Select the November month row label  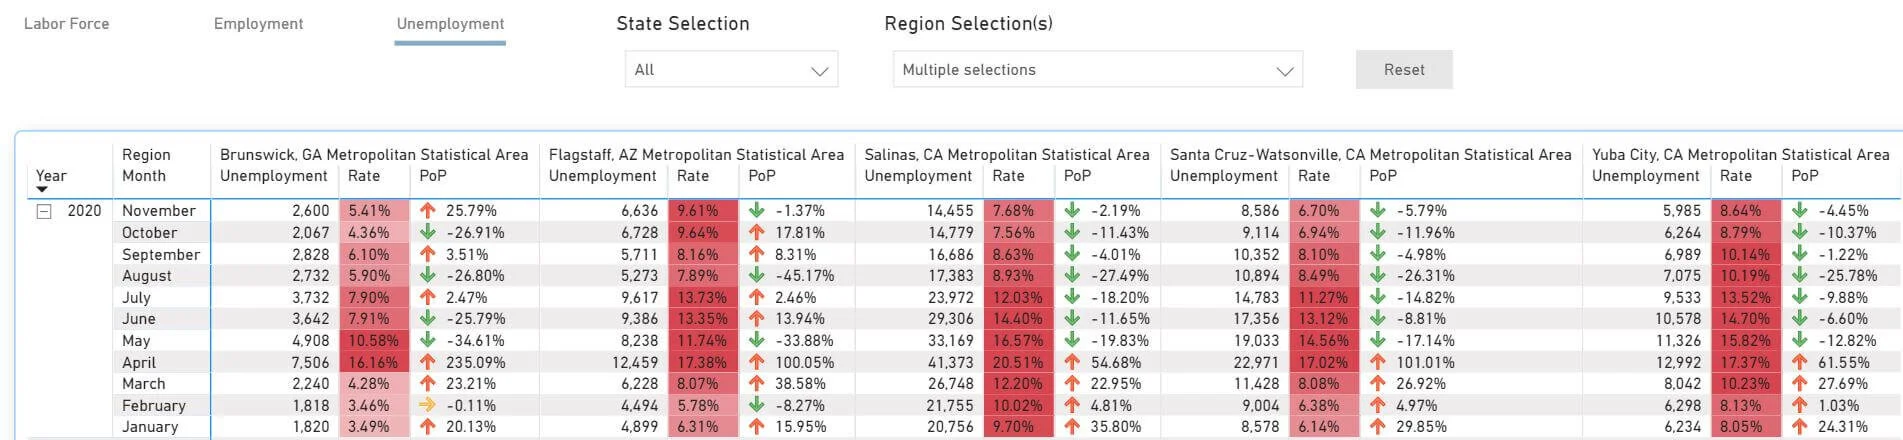point(159,211)
